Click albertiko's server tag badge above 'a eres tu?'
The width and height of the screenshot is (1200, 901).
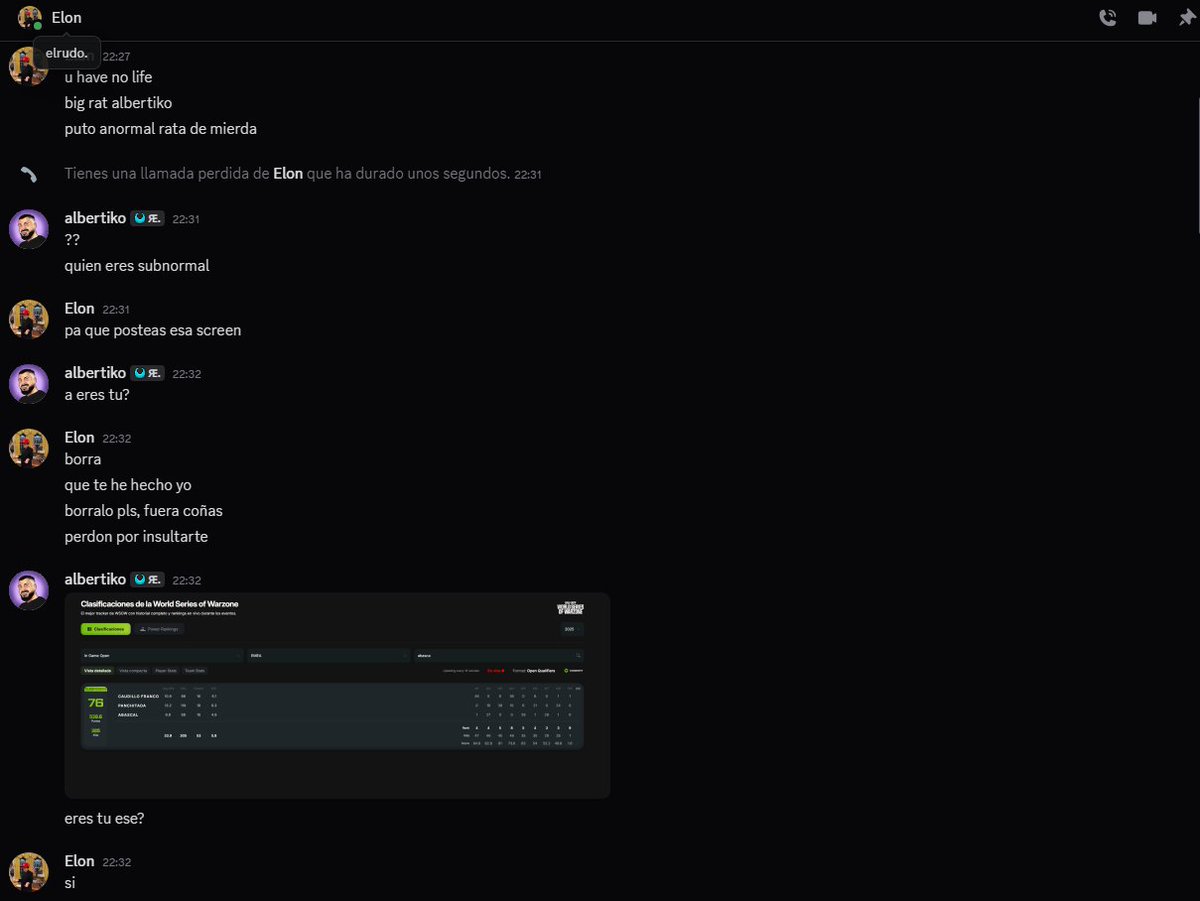click(147, 373)
